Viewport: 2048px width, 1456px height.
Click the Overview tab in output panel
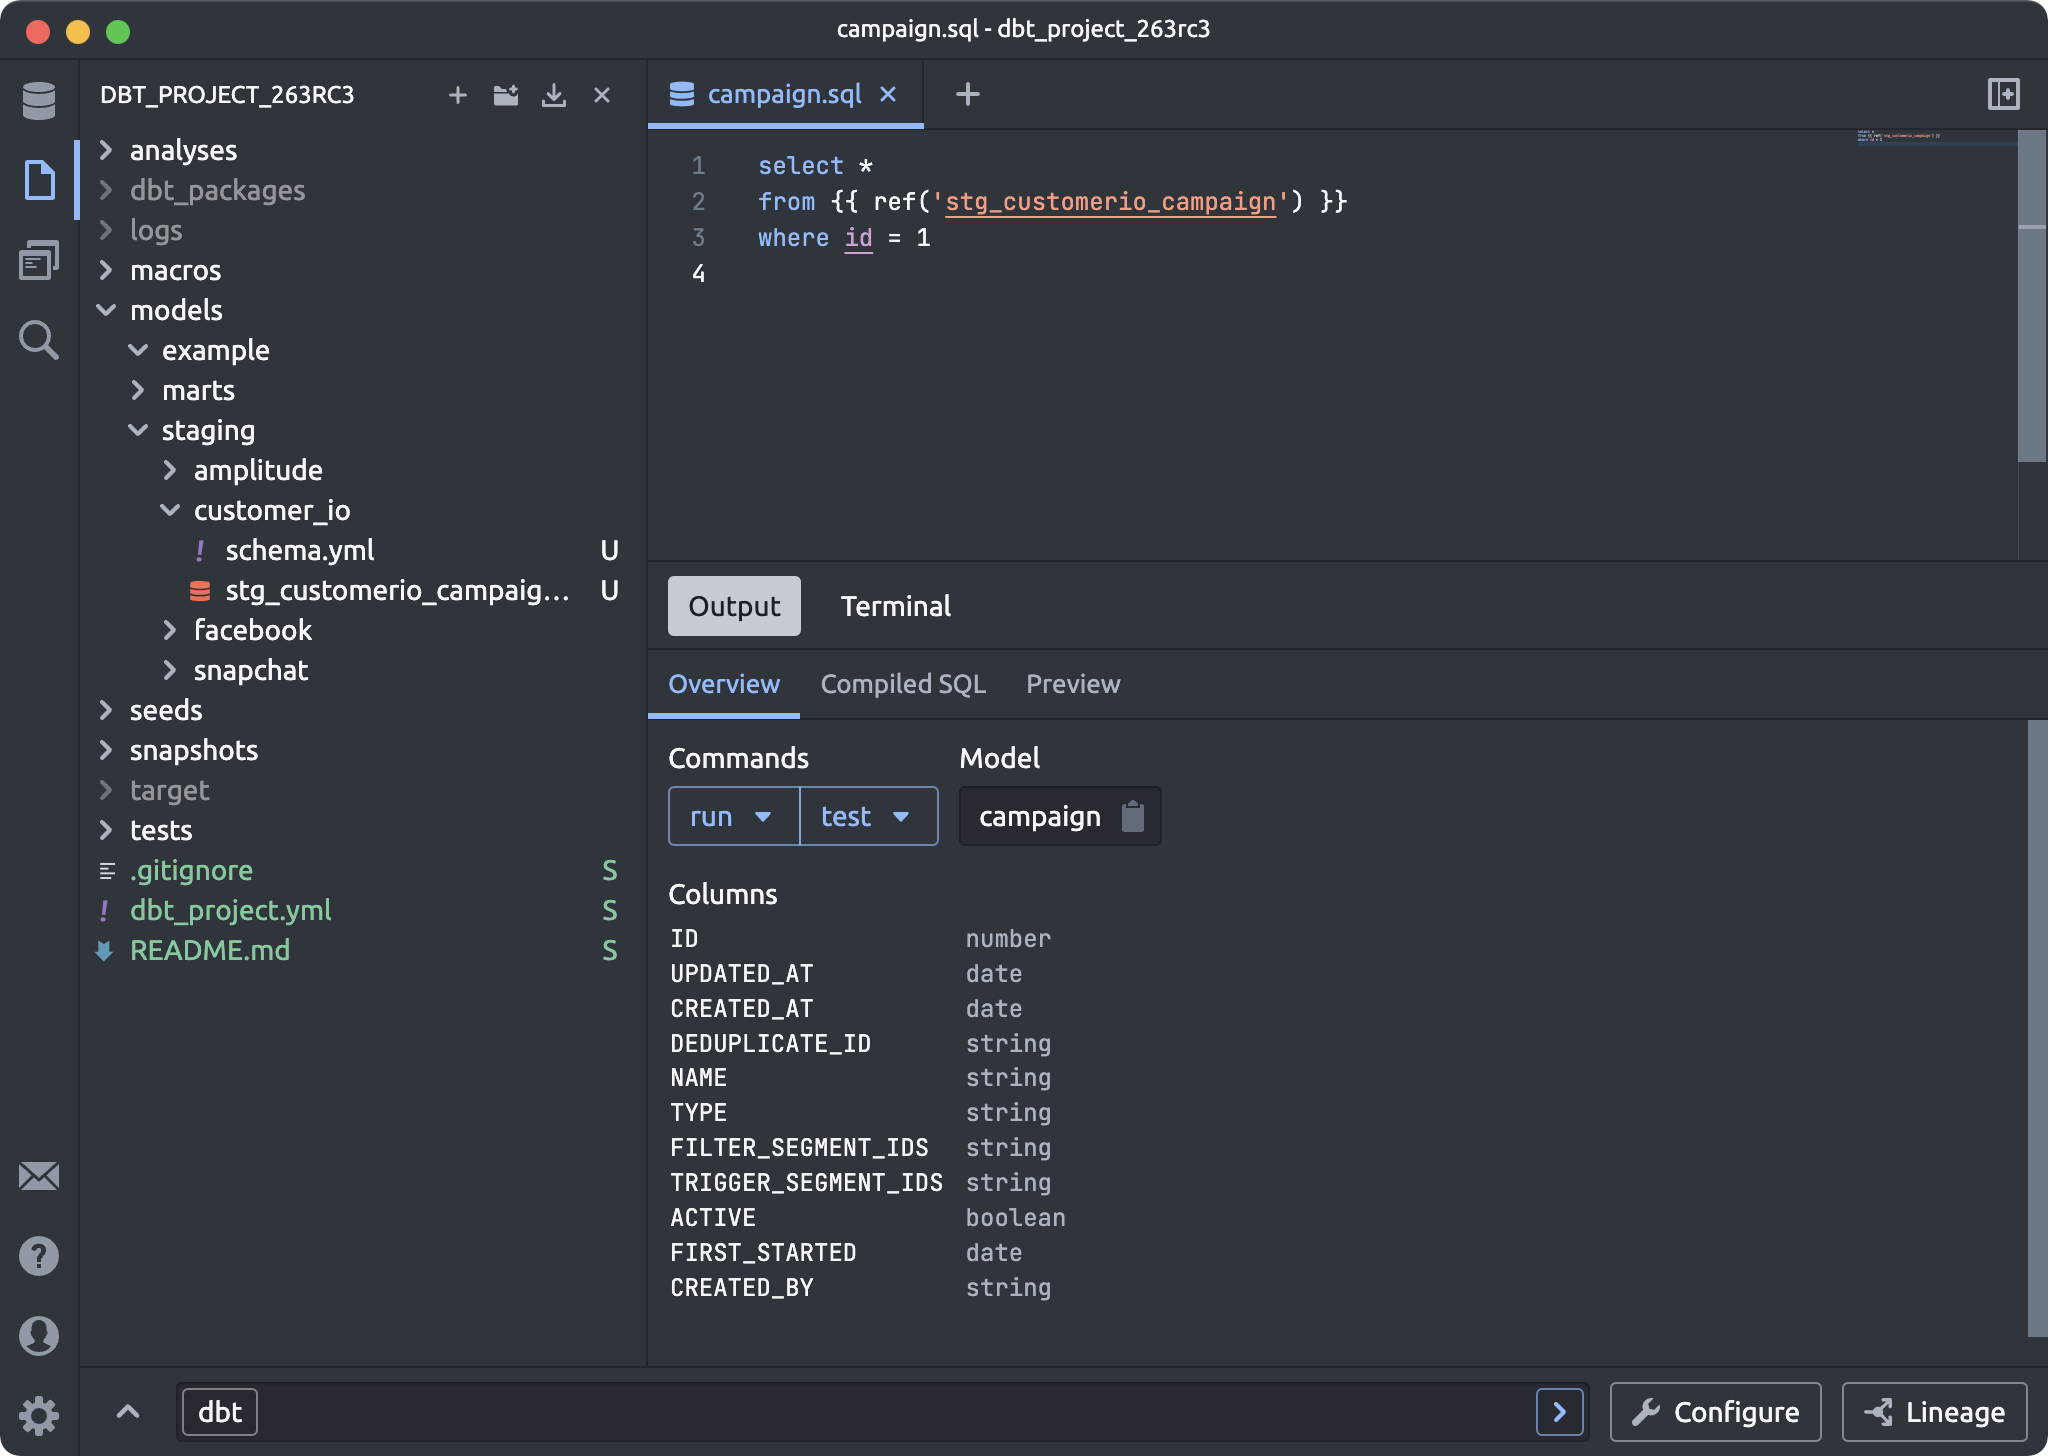723,684
